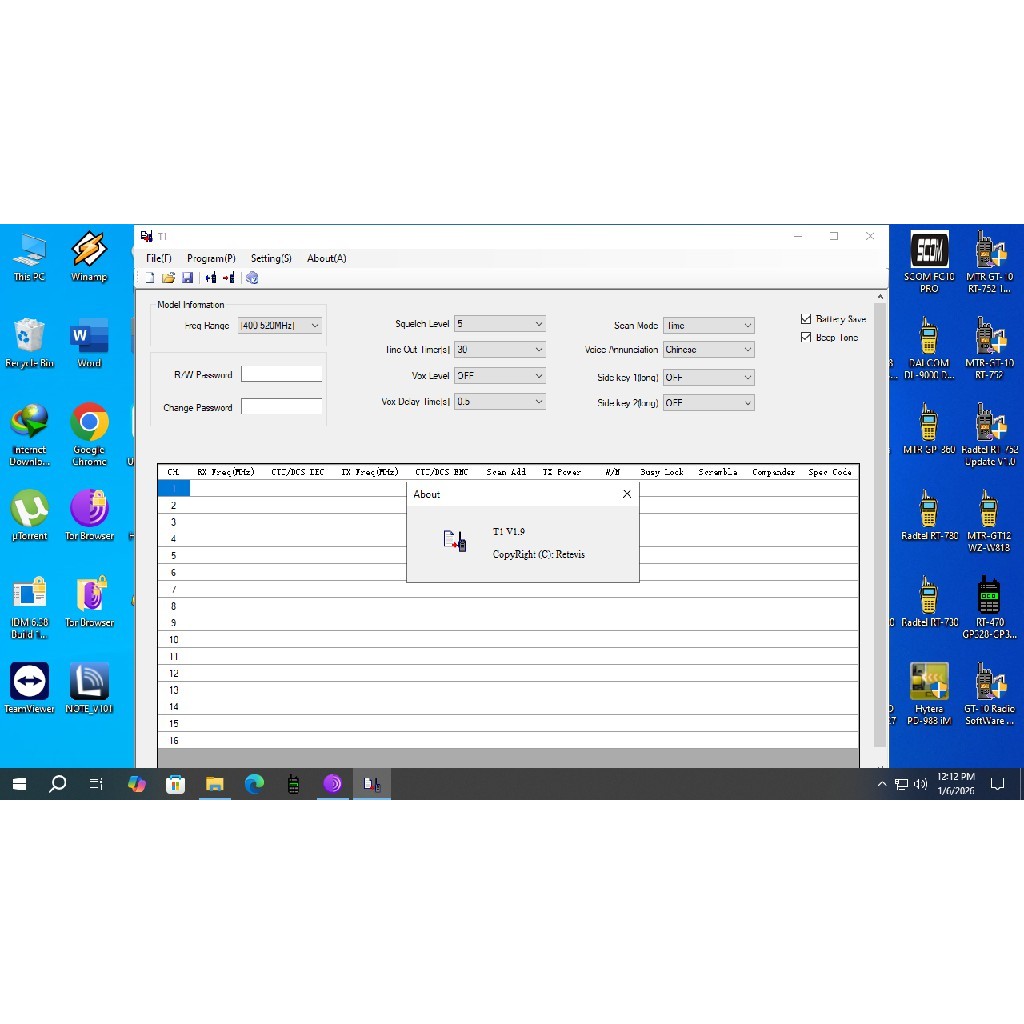Image resolution: width=1024 pixels, height=1024 pixels.
Task: Disable the Battery Save checkbox
Action: pos(805,318)
